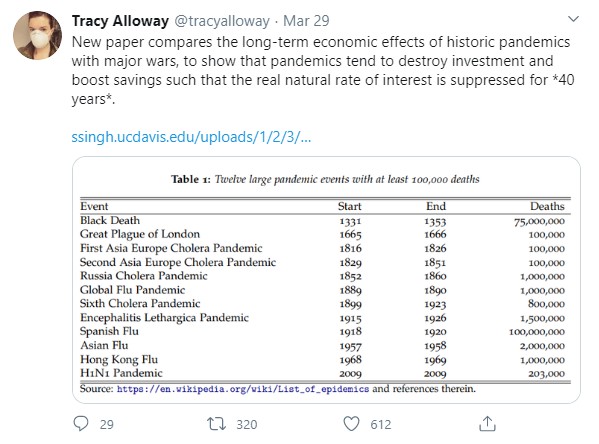Open Tracy Alloway's profile picture
Screen dimensions: 599x444
37,35
